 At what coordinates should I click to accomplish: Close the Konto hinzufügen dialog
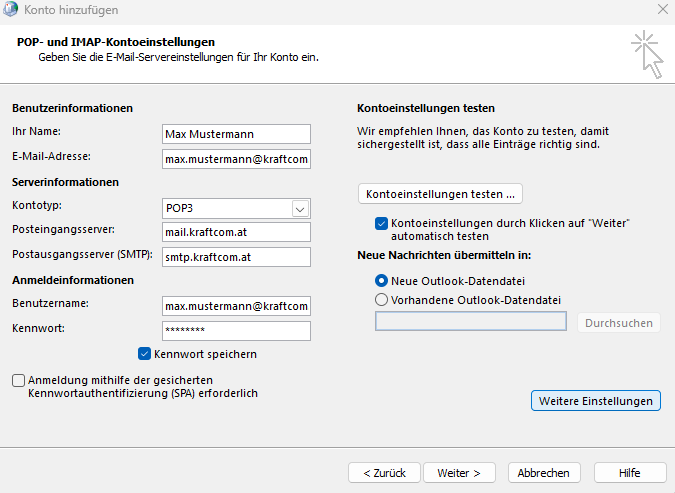point(662,10)
